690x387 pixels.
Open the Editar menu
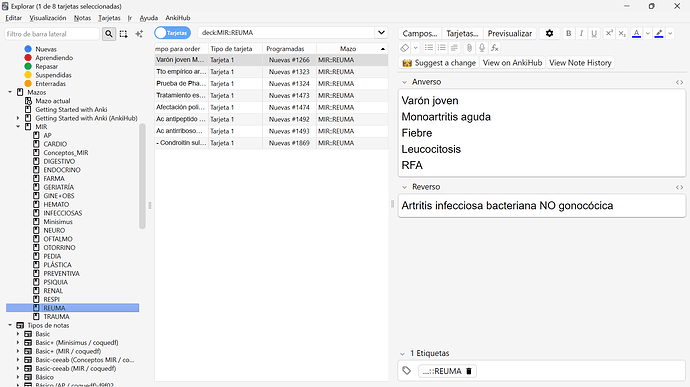[x=14, y=18]
